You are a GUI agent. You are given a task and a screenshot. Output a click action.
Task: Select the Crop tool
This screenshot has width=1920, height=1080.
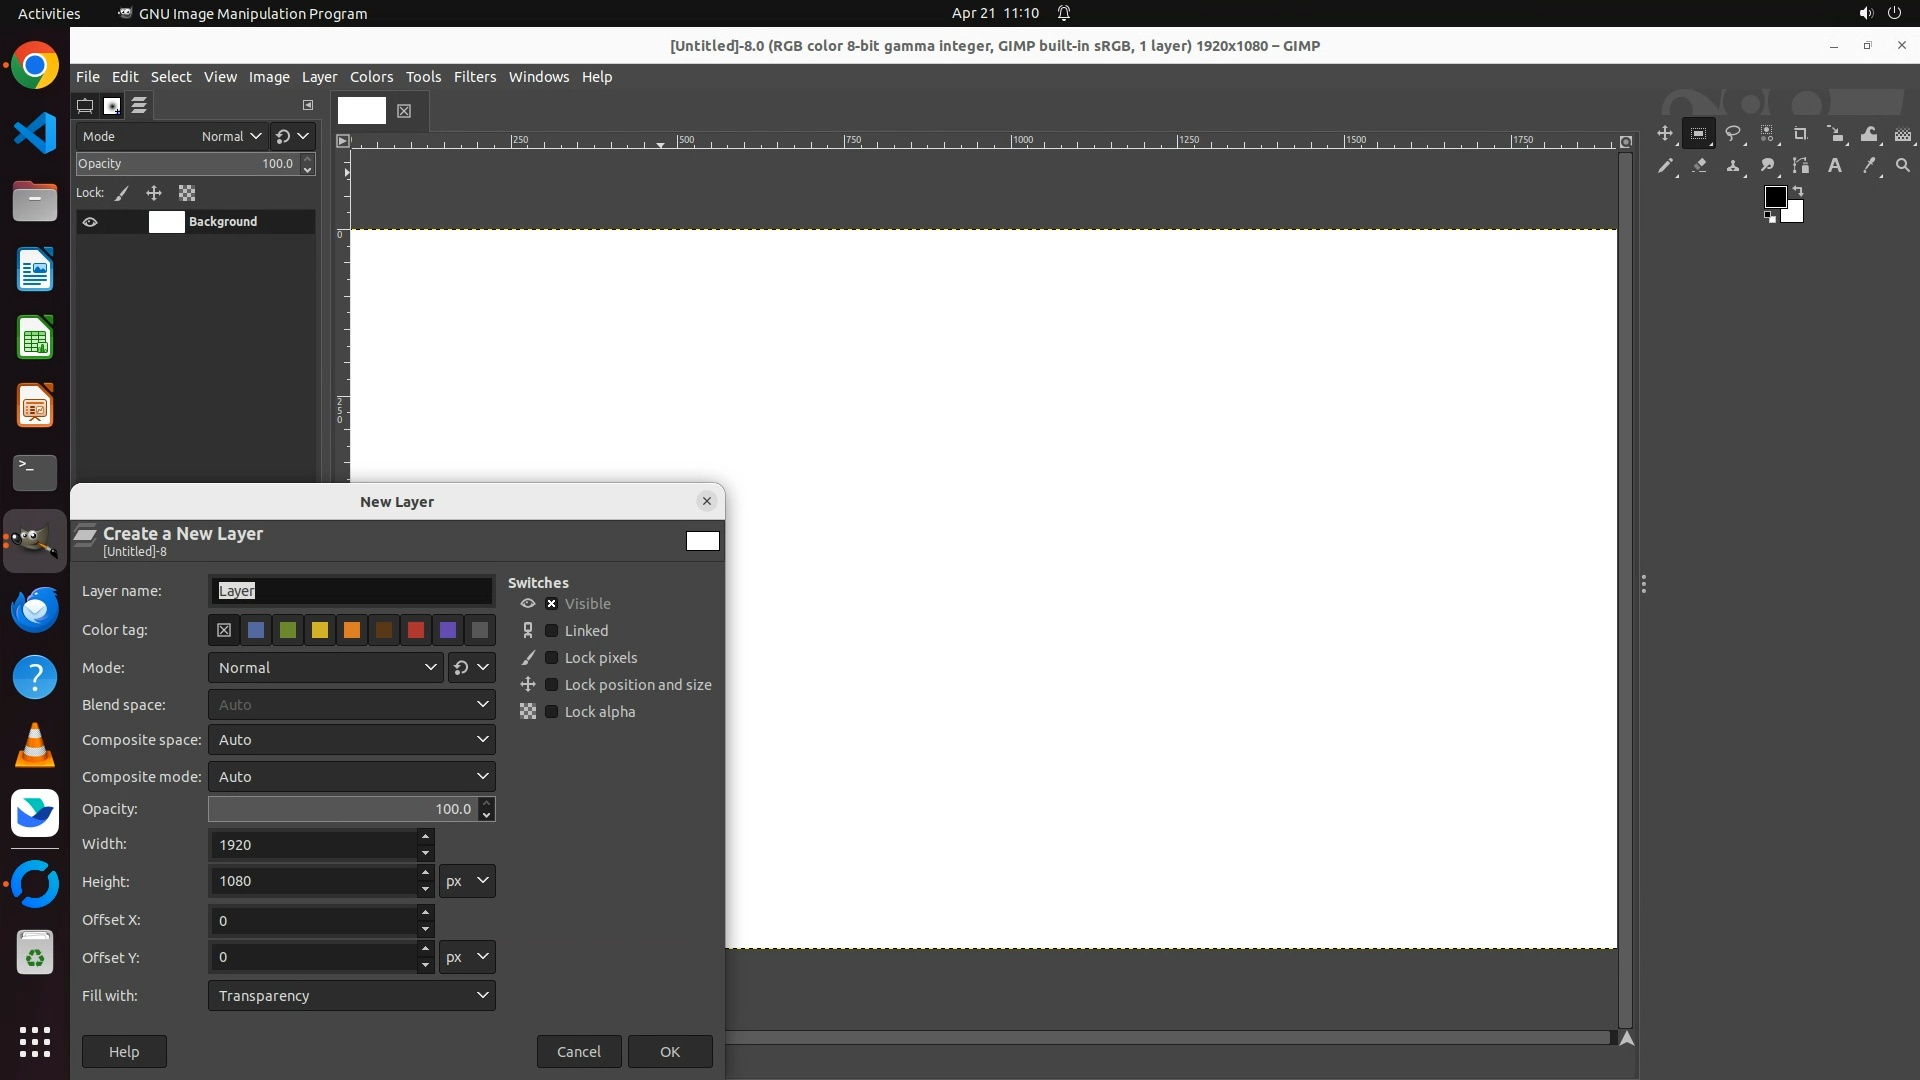1801,134
